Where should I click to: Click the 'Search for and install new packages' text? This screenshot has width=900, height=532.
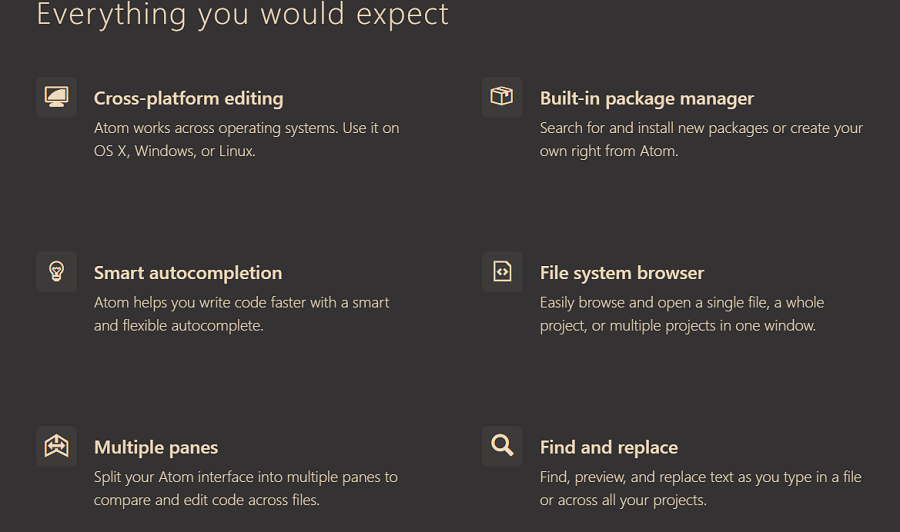point(701,139)
